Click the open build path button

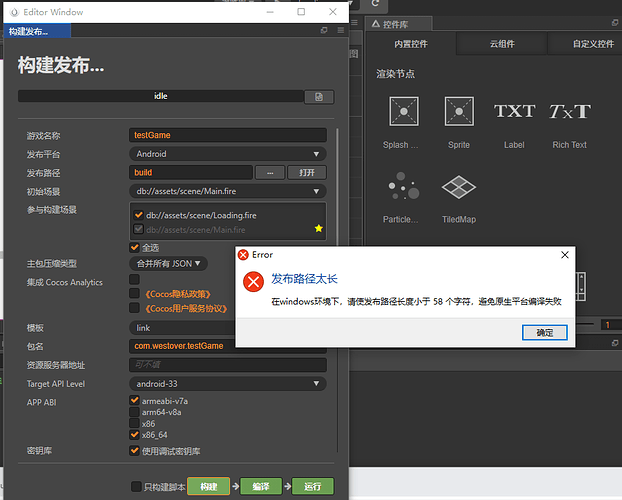click(307, 173)
